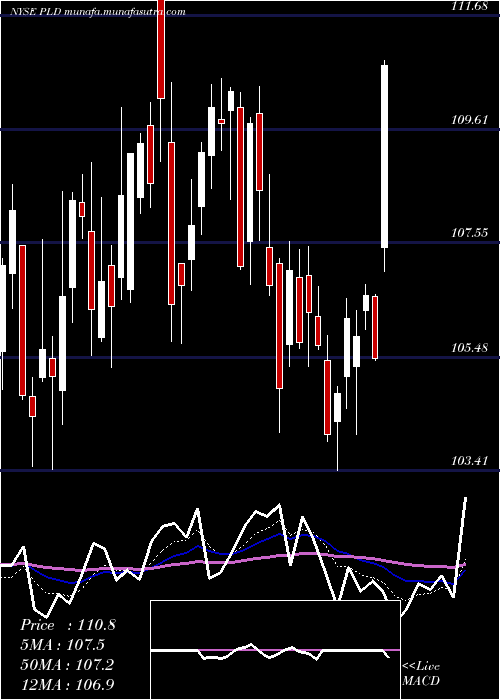Click the 12MA : 106.9 value
Image resolution: width=500 pixels, height=700 pixels.
click(67, 684)
